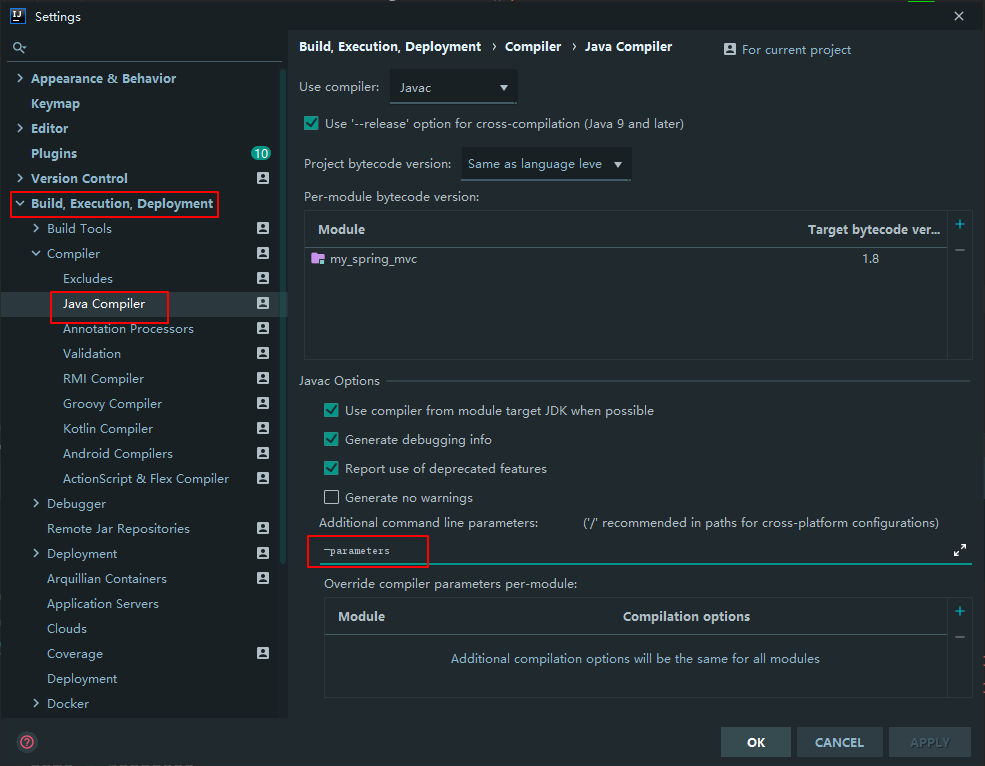Click the help question mark icon
Screen dimensions: 985x766
27,742
